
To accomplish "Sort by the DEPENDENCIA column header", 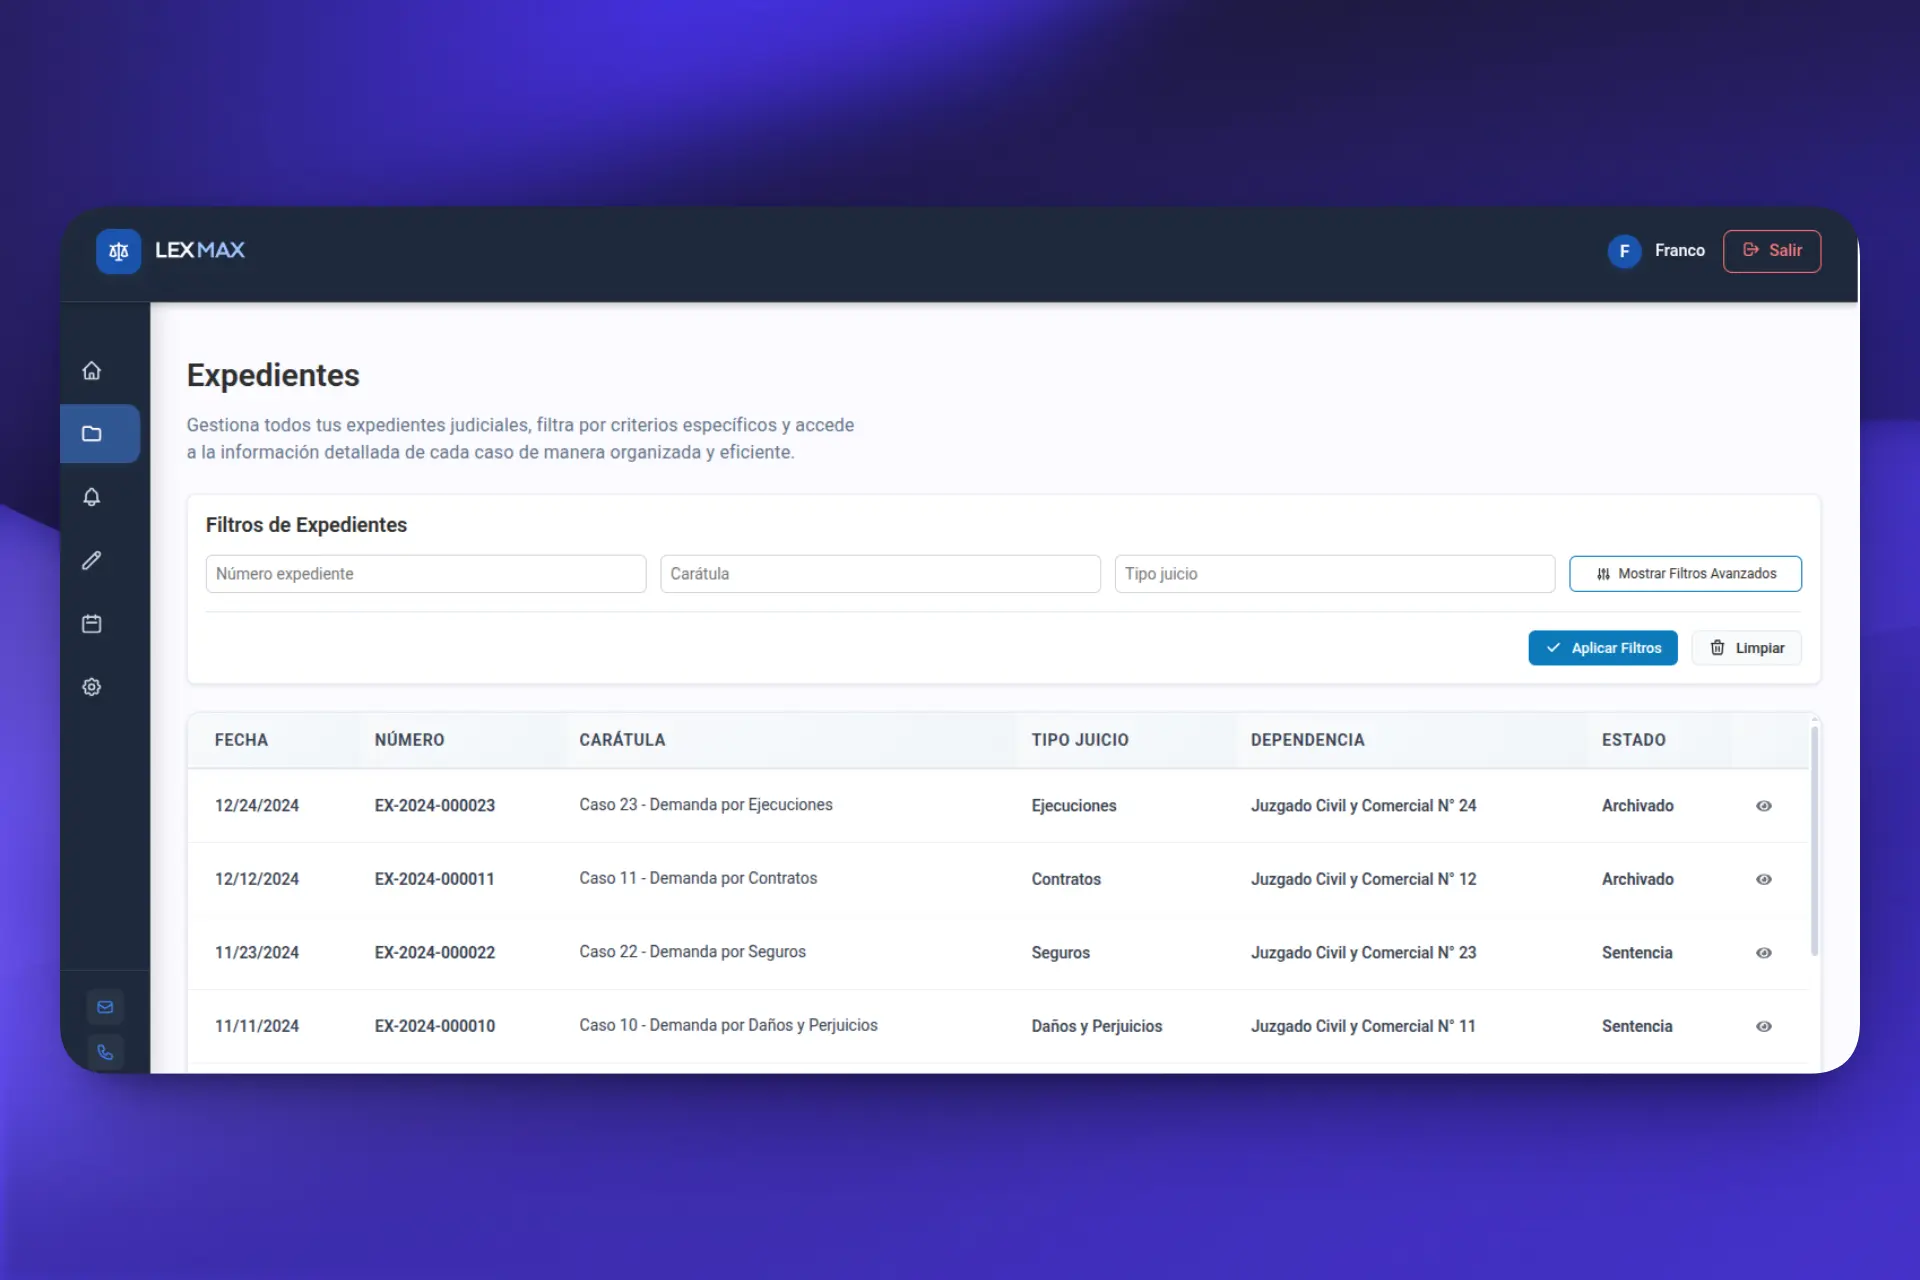I will click(x=1307, y=740).
